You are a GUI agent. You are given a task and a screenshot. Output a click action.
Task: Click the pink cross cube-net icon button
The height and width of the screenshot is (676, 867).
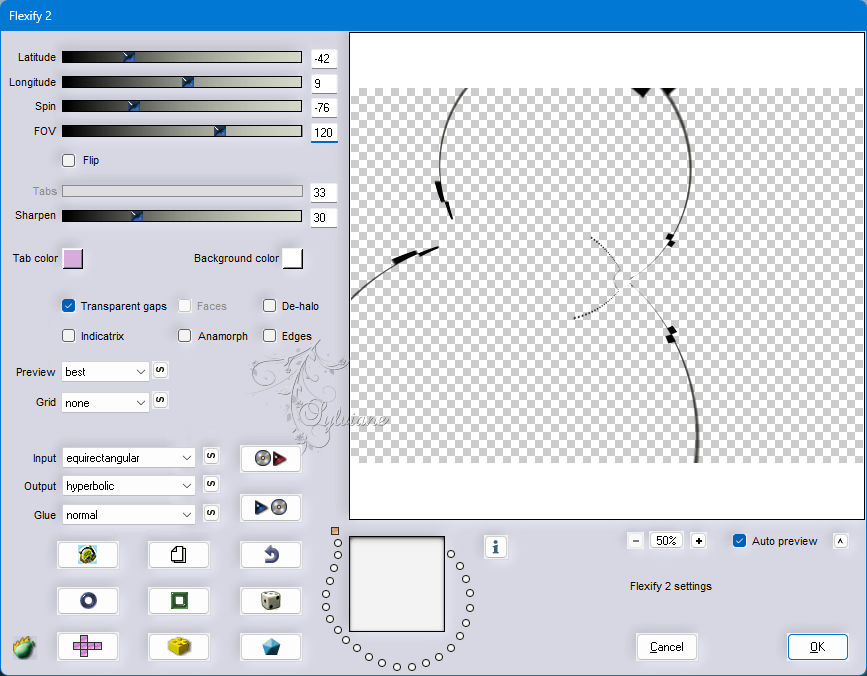pyautogui.click(x=87, y=646)
